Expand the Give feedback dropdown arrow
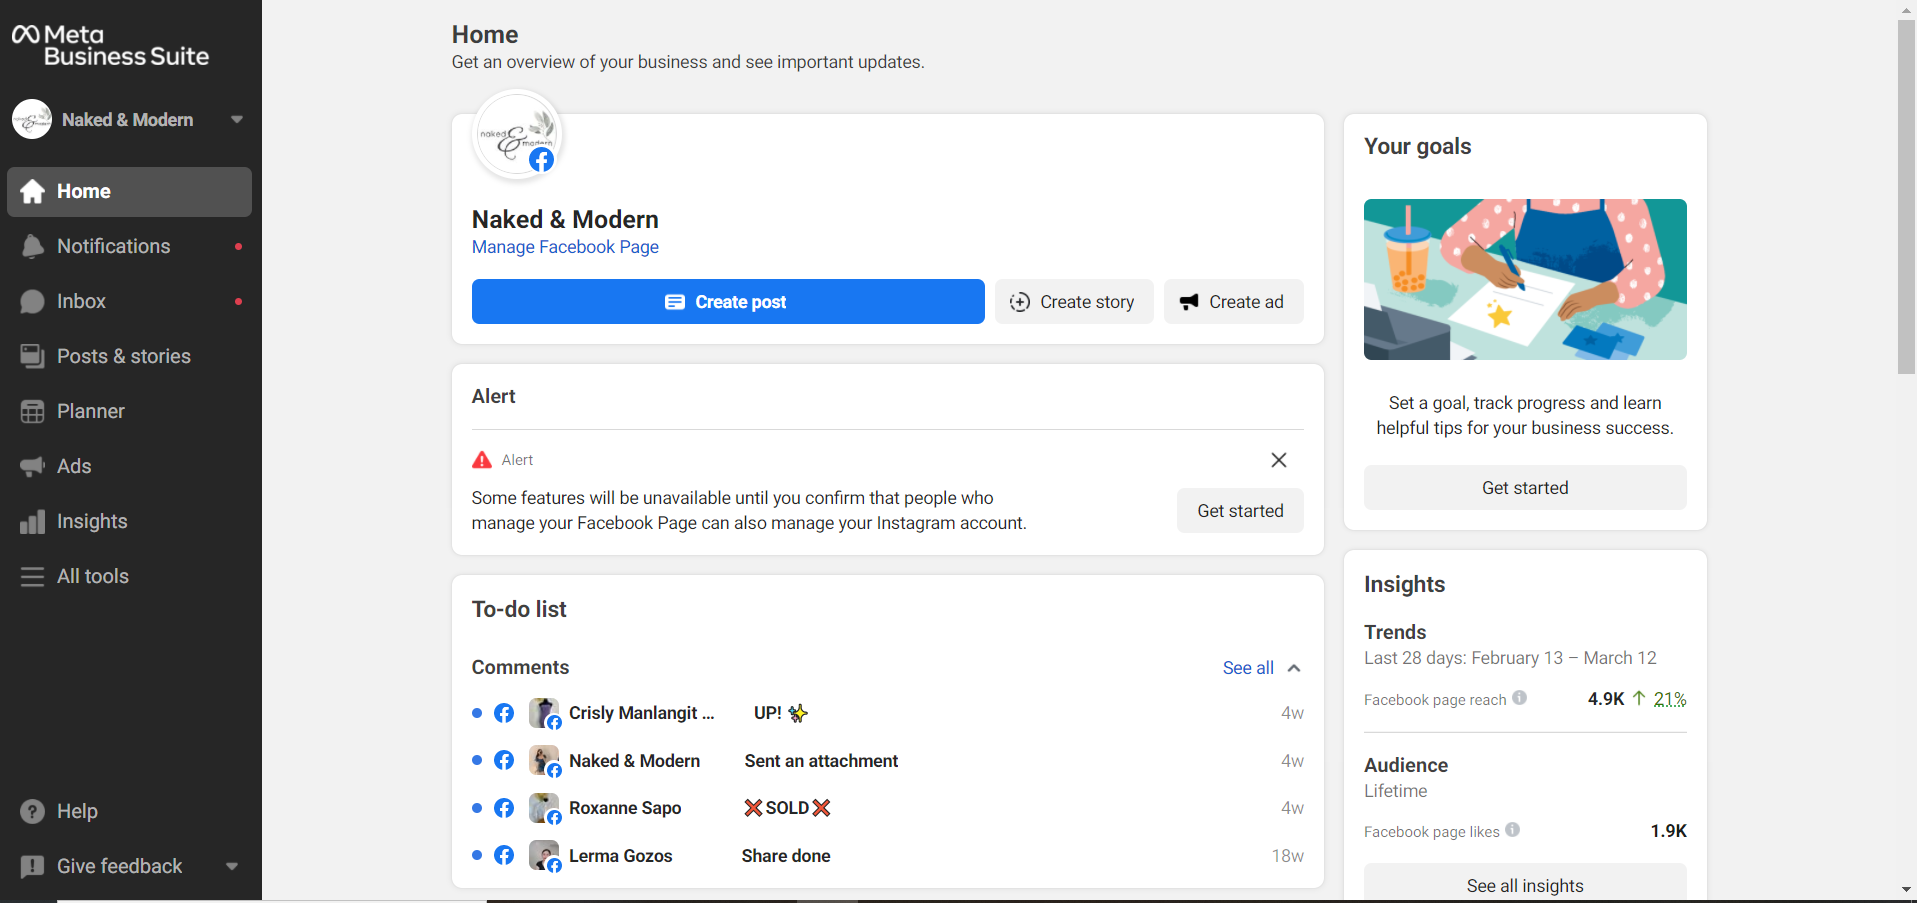This screenshot has height=903, width=1917. tap(232, 867)
